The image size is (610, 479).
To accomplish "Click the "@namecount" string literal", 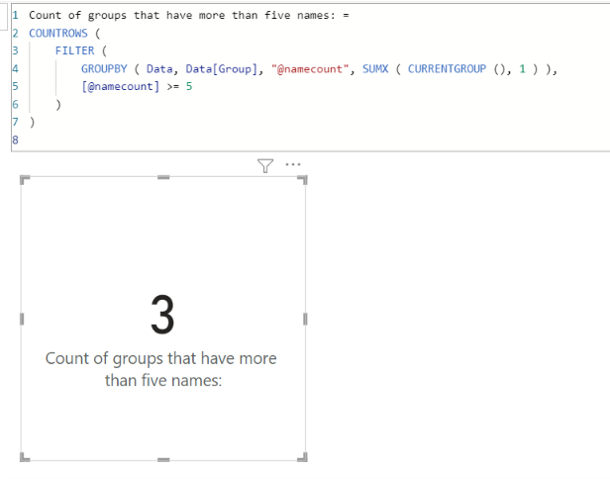I will pyautogui.click(x=310, y=69).
